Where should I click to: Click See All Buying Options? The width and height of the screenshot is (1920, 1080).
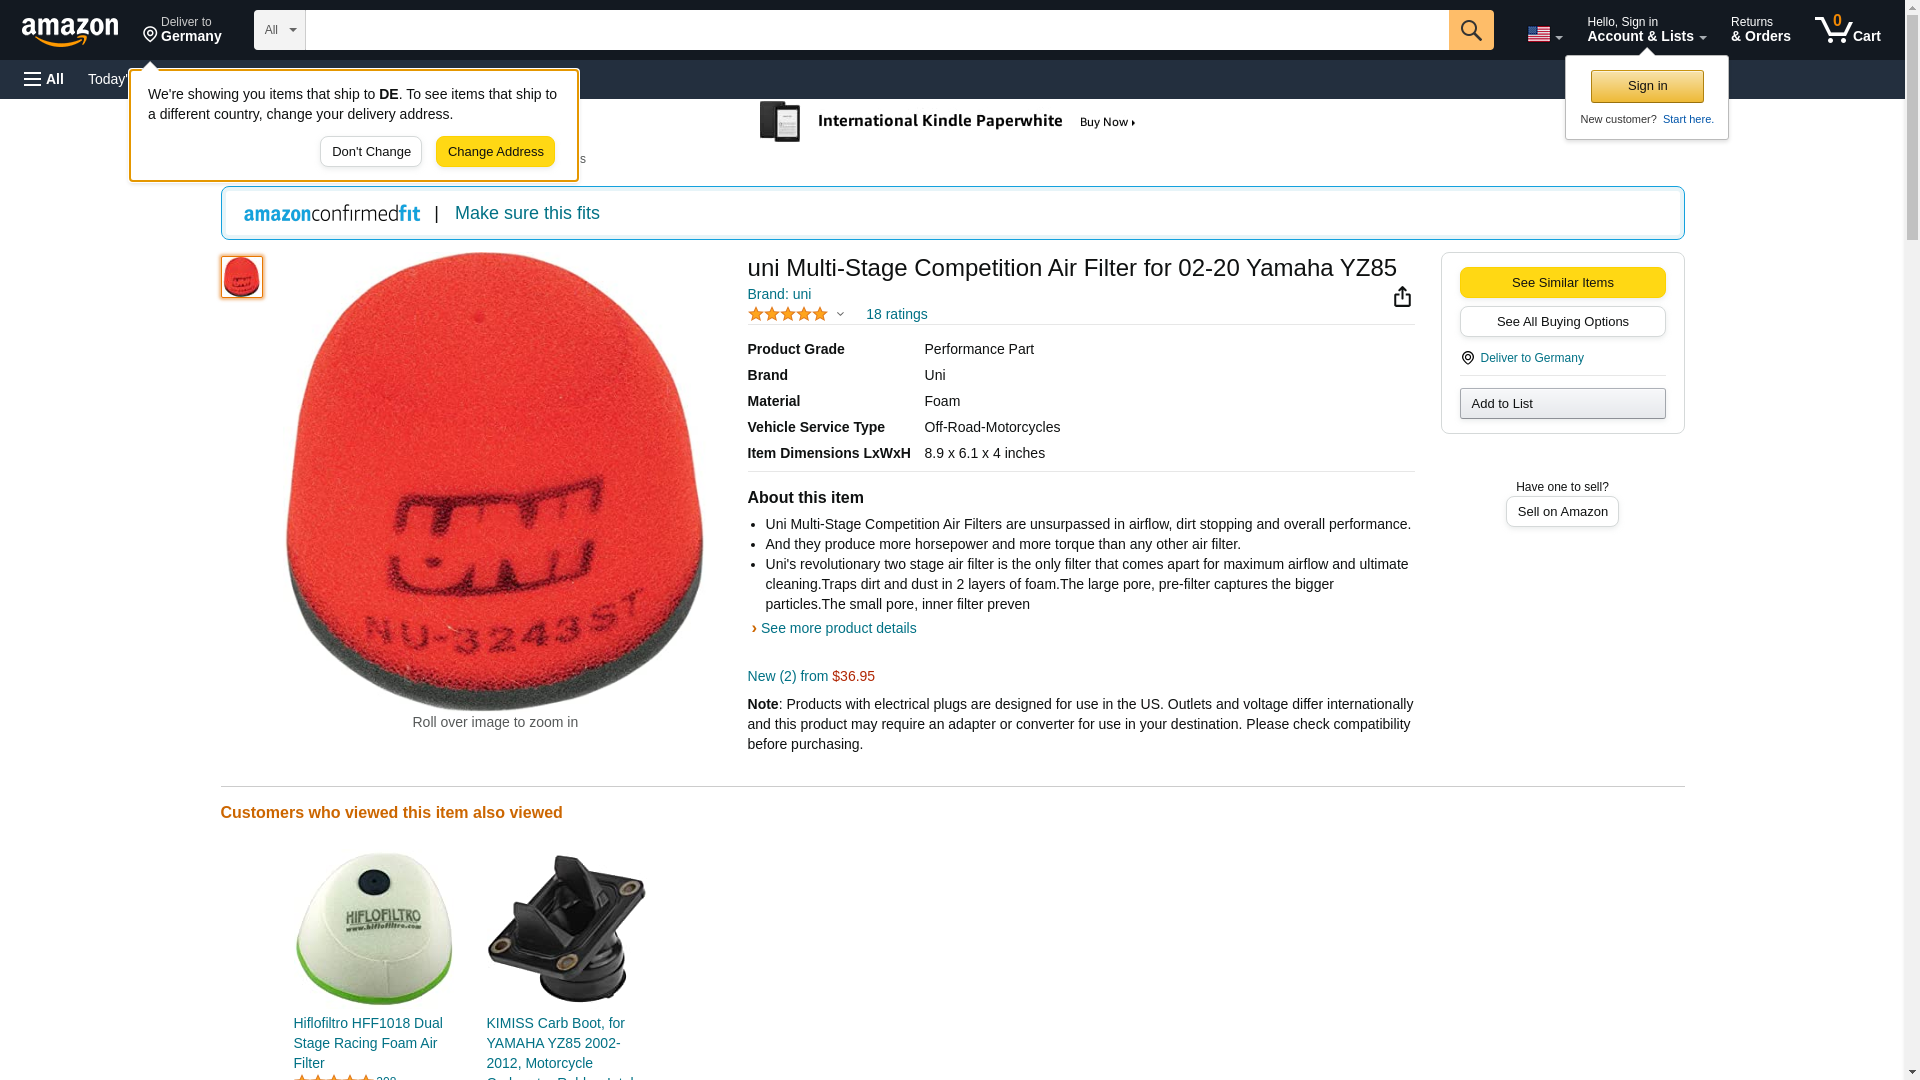(x=1562, y=321)
